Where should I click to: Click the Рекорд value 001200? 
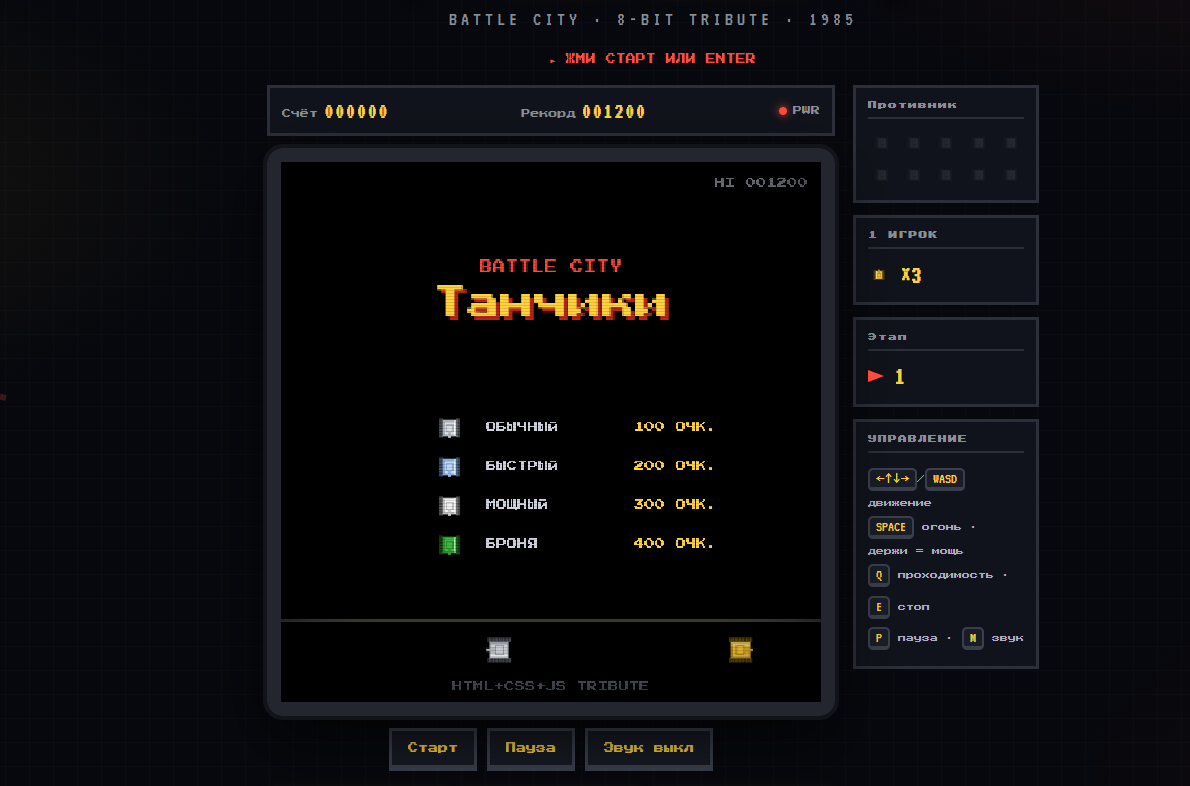click(x=614, y=112)
